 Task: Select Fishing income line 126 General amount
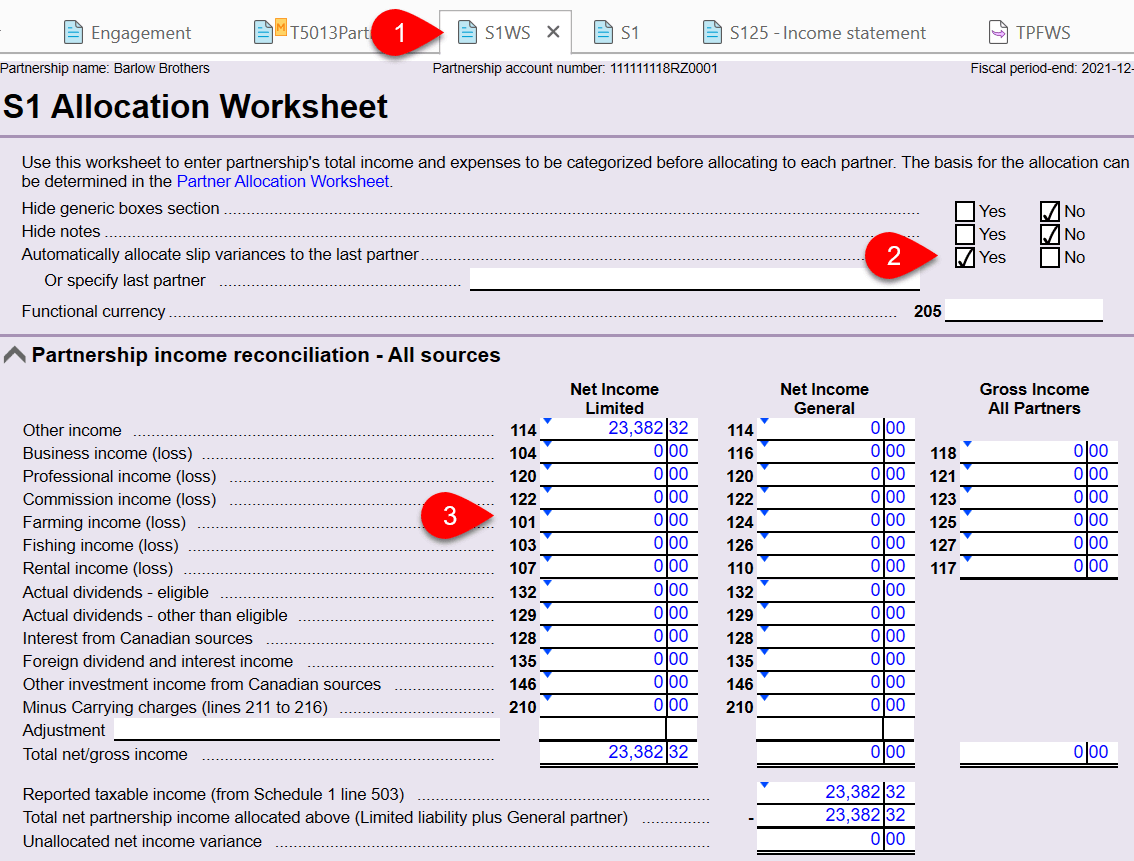pyautogui.click(x=835, y=544)
